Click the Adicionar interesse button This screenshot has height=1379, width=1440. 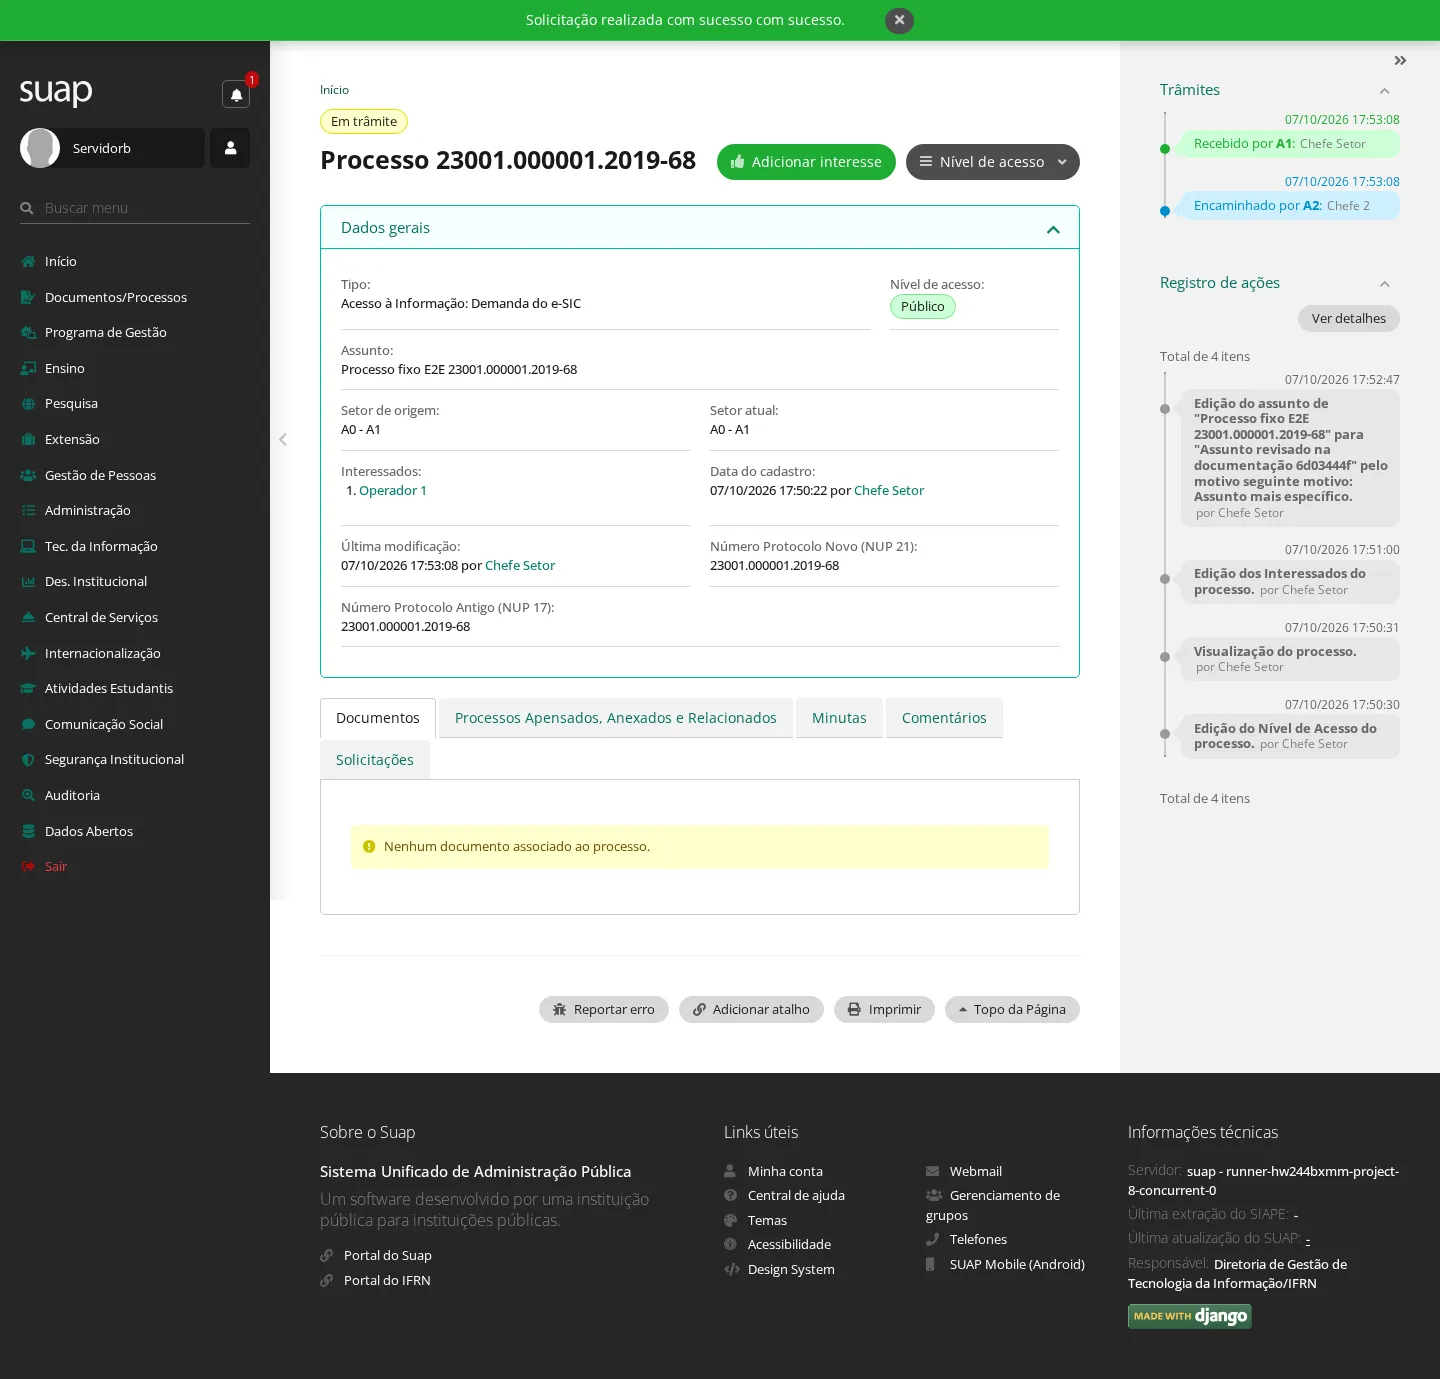coord(806,162)
